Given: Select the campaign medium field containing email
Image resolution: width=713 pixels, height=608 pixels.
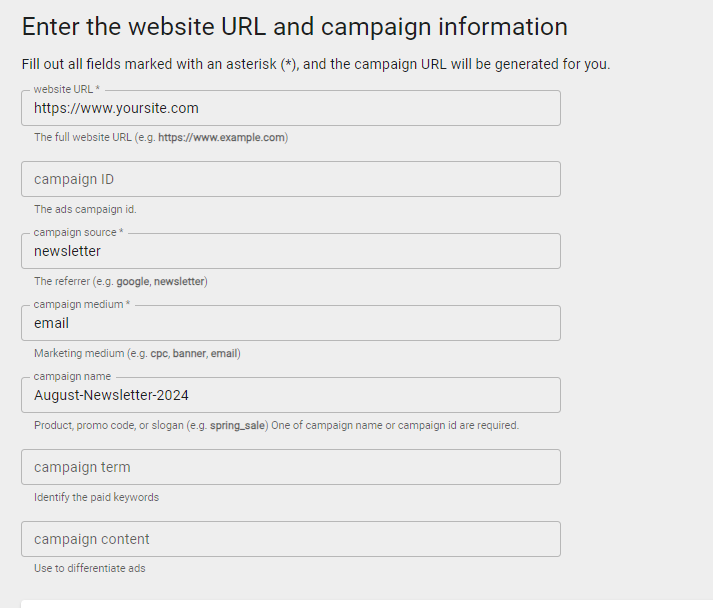Looking at the screenshot, I should (290, 323).
